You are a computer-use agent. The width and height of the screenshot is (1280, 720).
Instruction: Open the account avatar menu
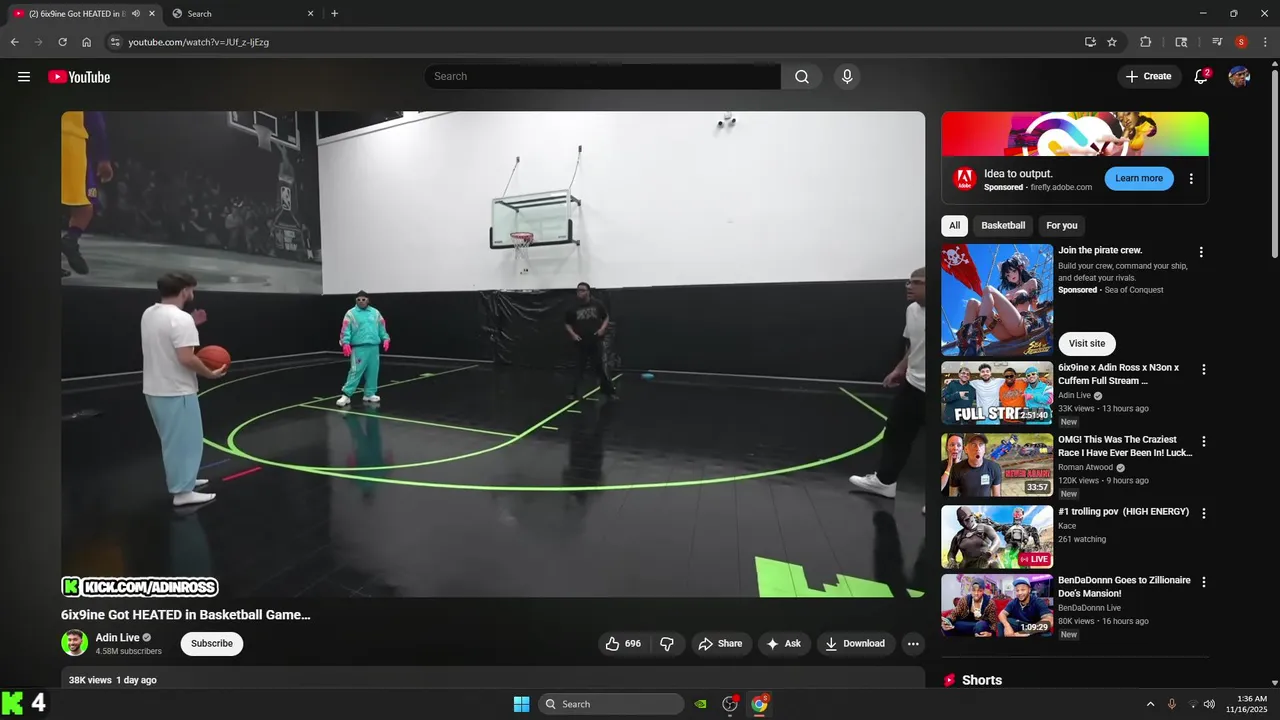(x=1239, y=77)
